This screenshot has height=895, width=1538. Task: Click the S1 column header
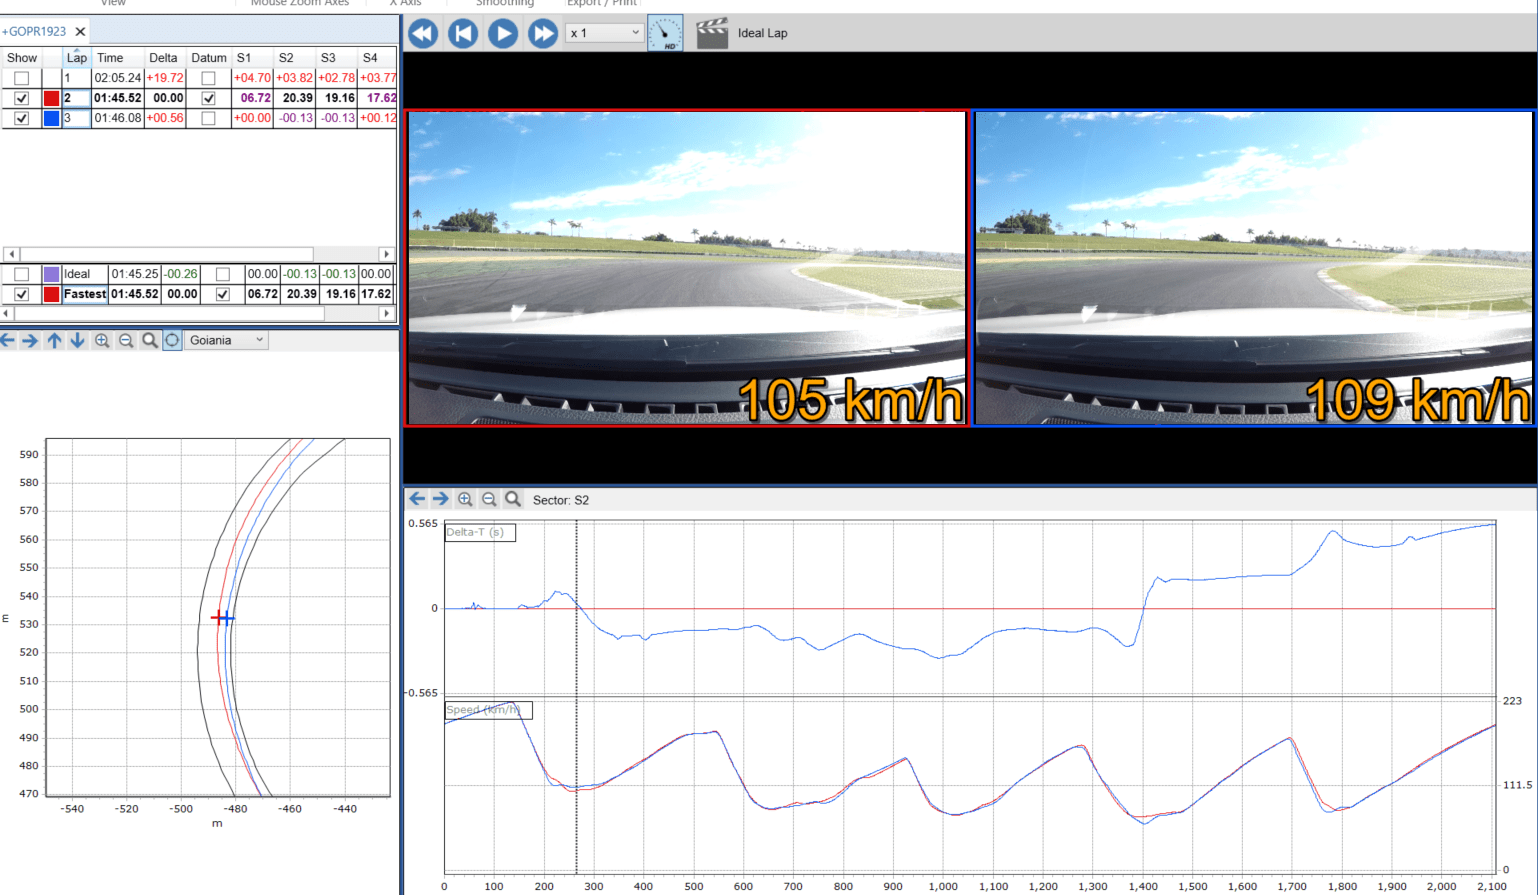click(x=252, y=58)
